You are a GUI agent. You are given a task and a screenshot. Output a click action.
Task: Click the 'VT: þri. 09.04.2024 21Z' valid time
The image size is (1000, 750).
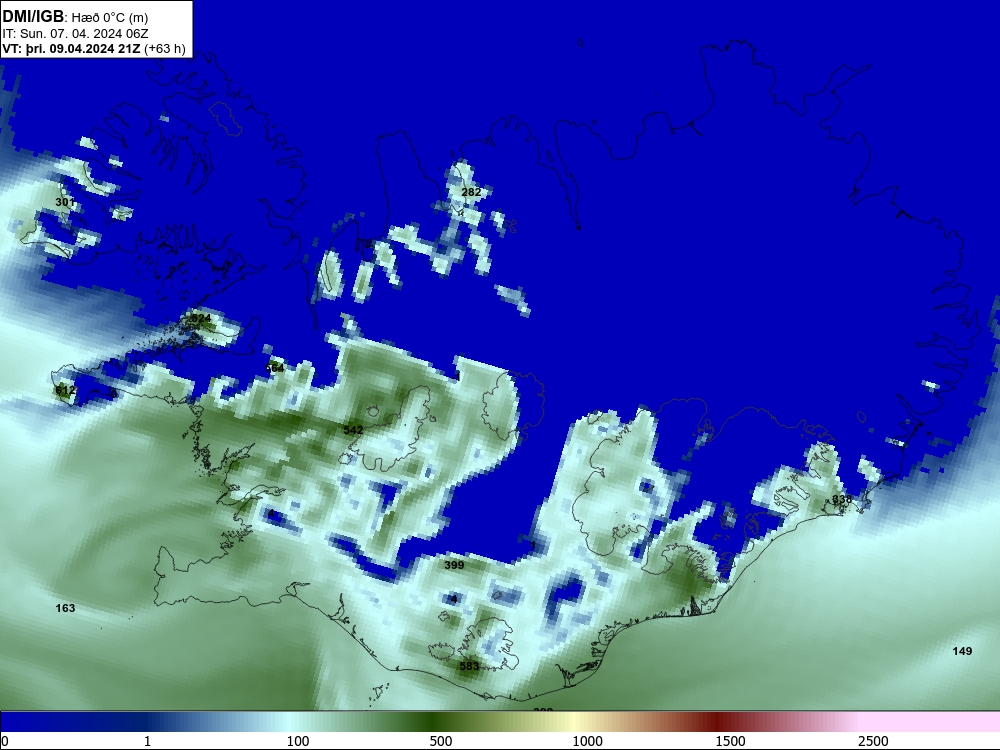coord(71,49)
